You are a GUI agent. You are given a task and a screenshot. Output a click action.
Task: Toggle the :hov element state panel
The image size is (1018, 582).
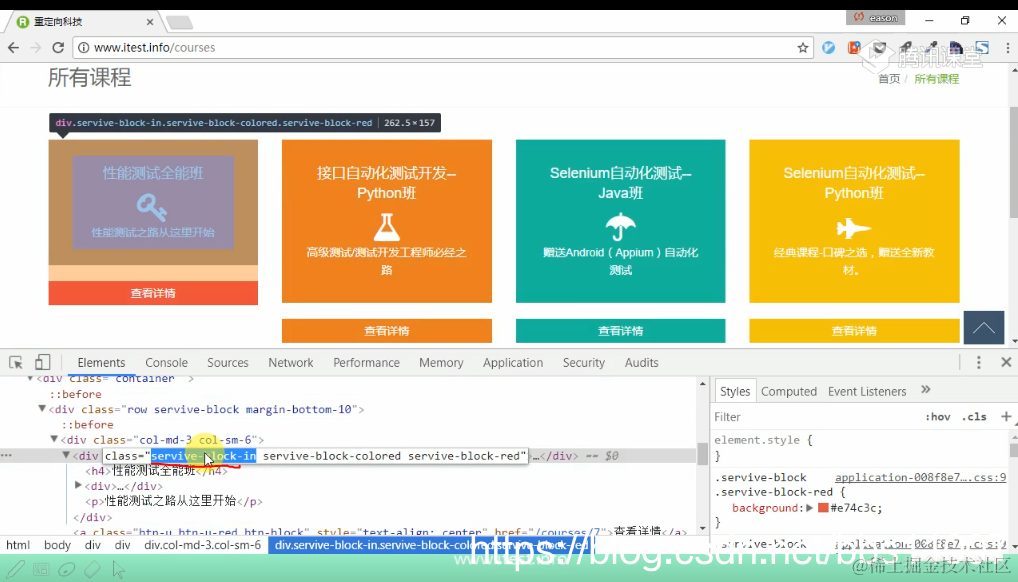point(937,417)
